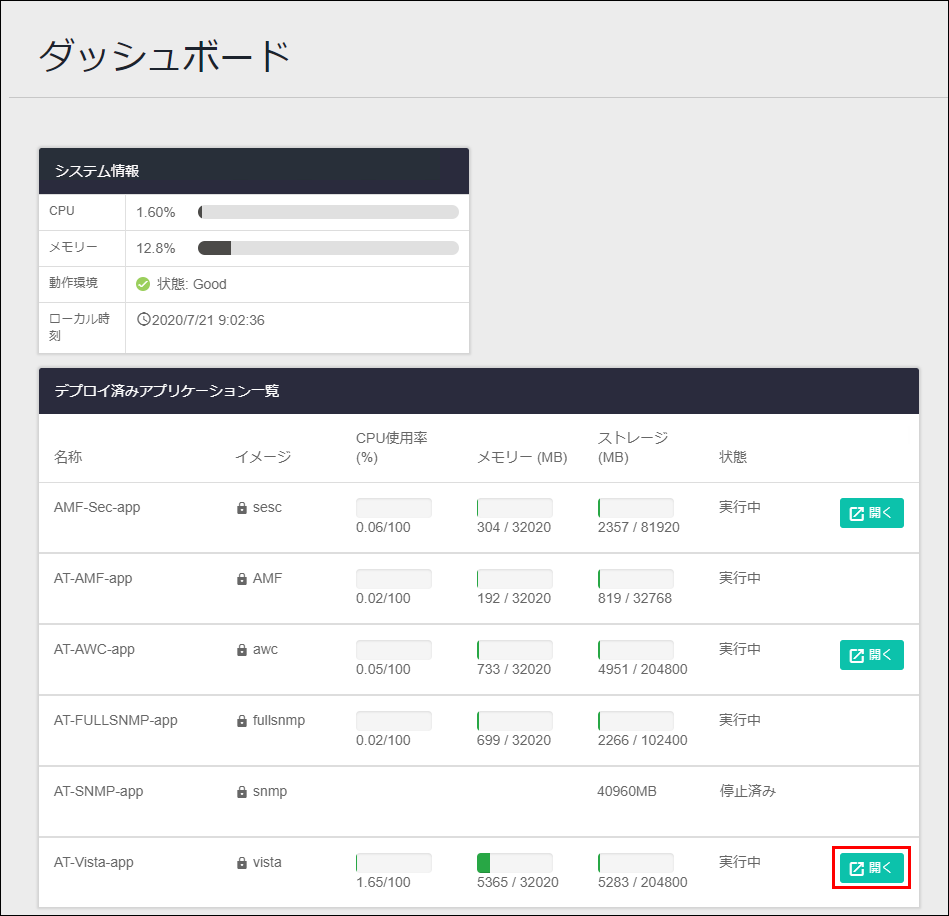Open the AT-AWC-app application
949x916 pixels.
tap(871, 654)
